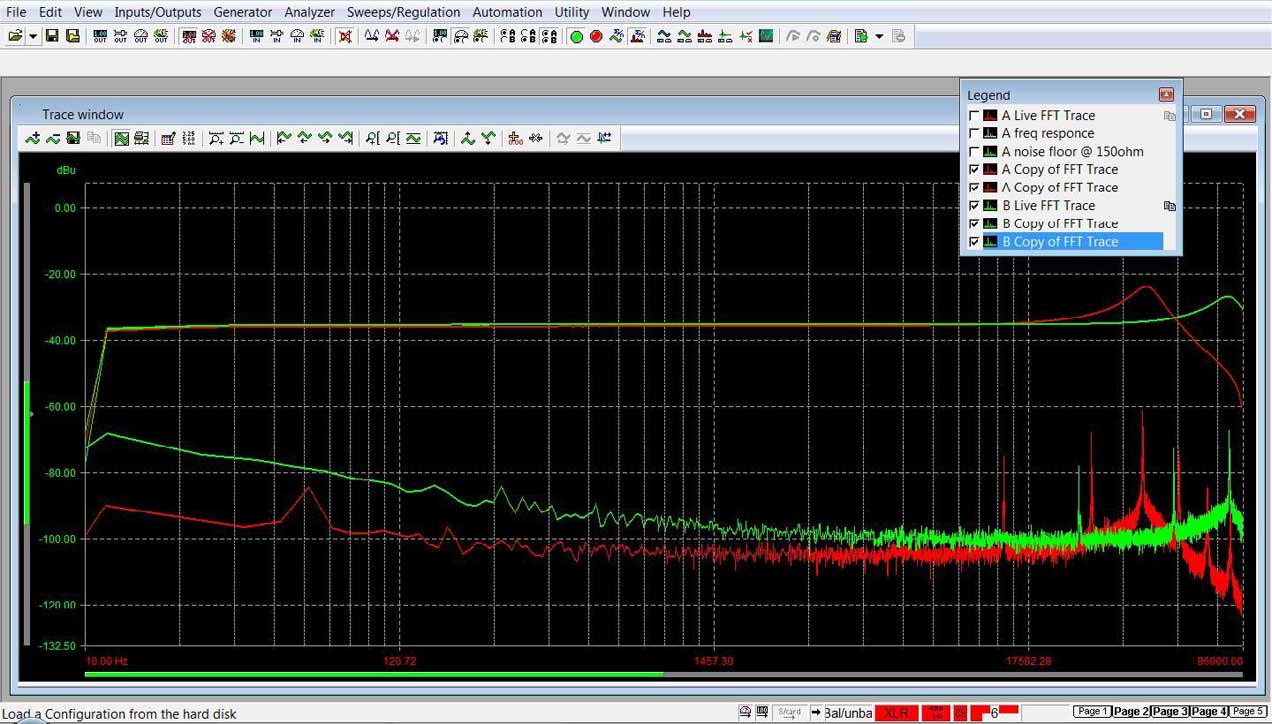
Task: Enable the A Live FFT Trace checkbox
Action: [x=975, y=116]
